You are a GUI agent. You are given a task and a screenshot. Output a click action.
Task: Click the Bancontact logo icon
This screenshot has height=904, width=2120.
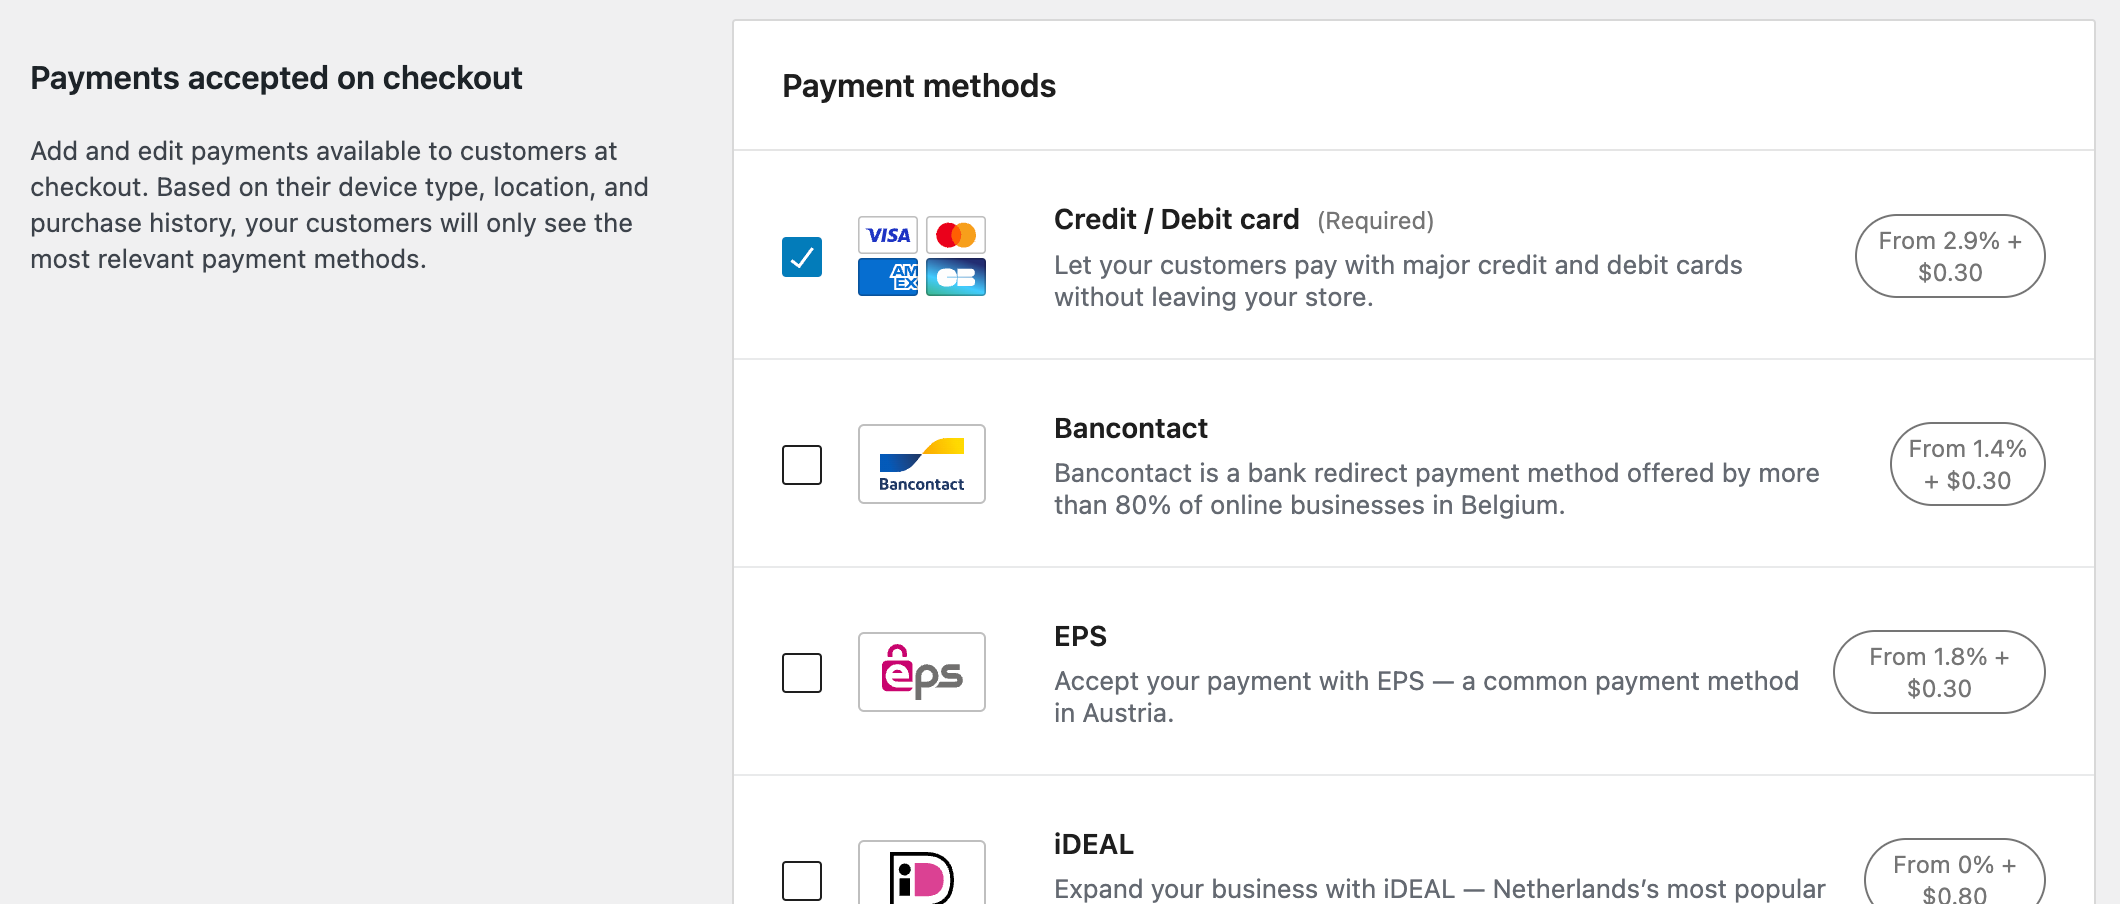click(922, 464)
